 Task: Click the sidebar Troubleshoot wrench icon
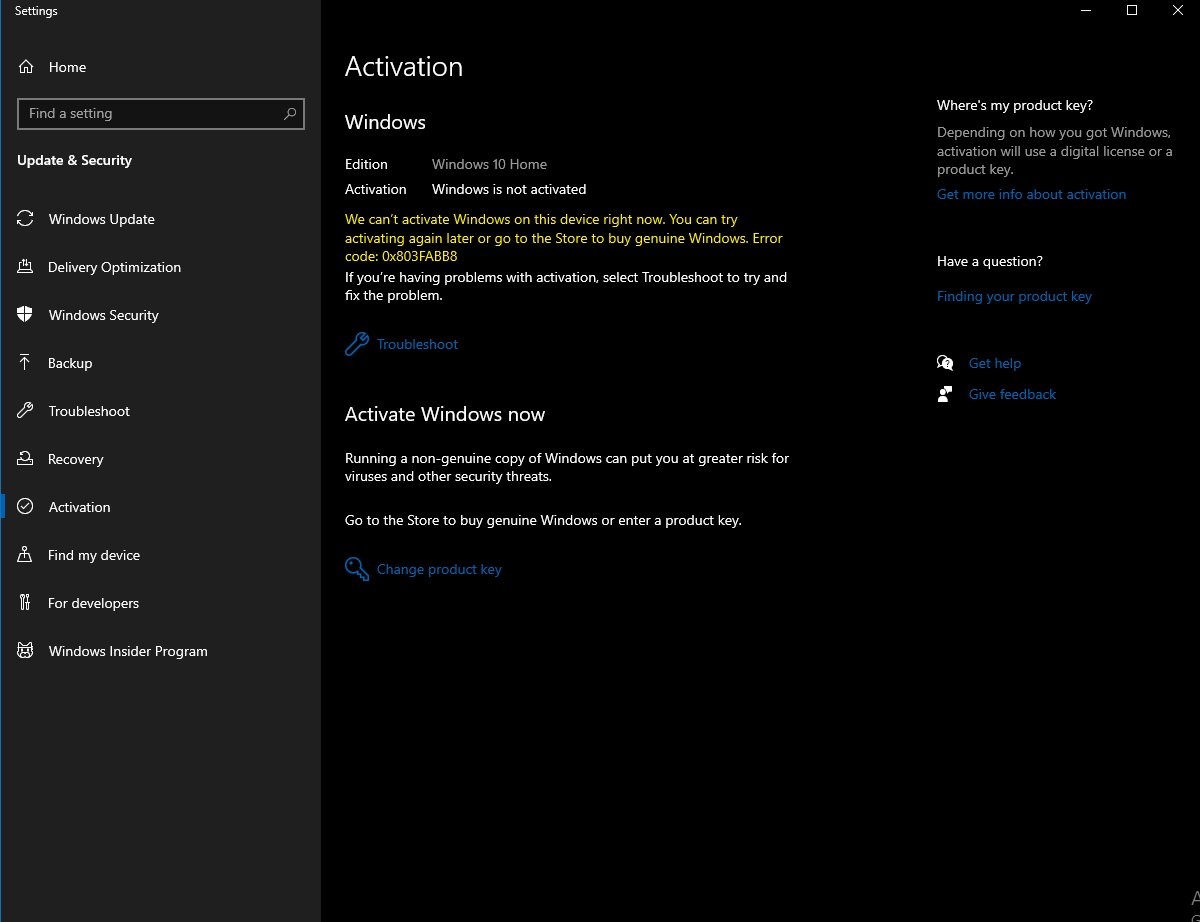pos(26,411)
